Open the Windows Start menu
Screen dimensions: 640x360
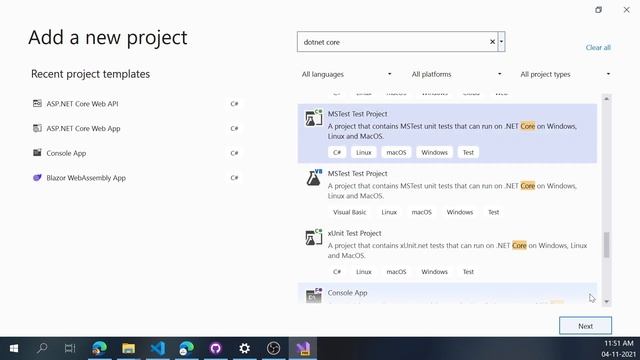click(x=14, y=348)
